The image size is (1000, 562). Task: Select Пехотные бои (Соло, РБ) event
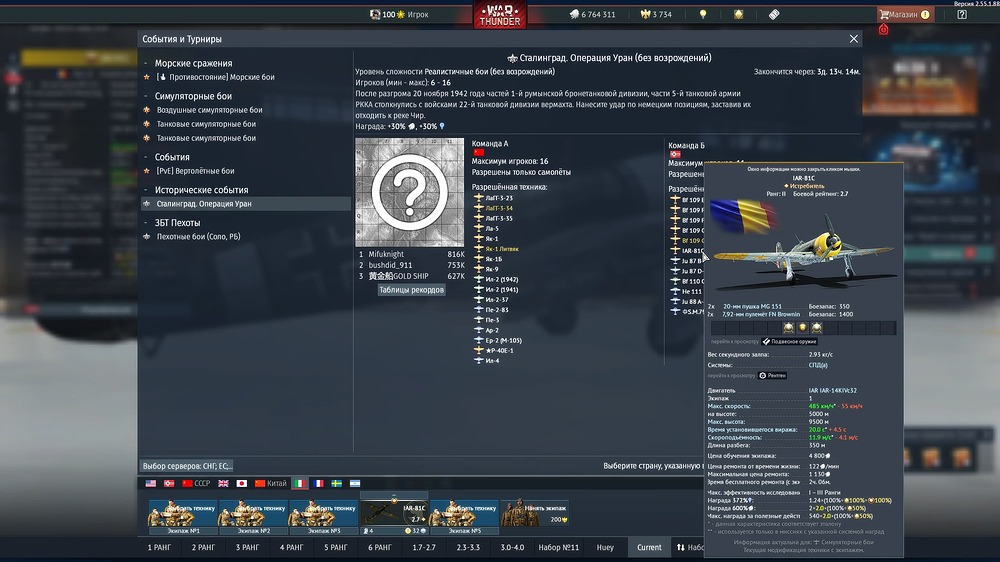pos(198,237)
